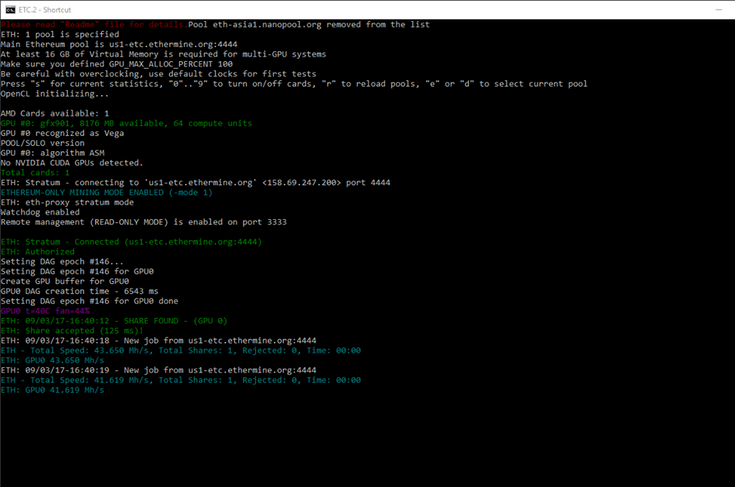Click green line 'Total cards: 1'

(35, 172)
